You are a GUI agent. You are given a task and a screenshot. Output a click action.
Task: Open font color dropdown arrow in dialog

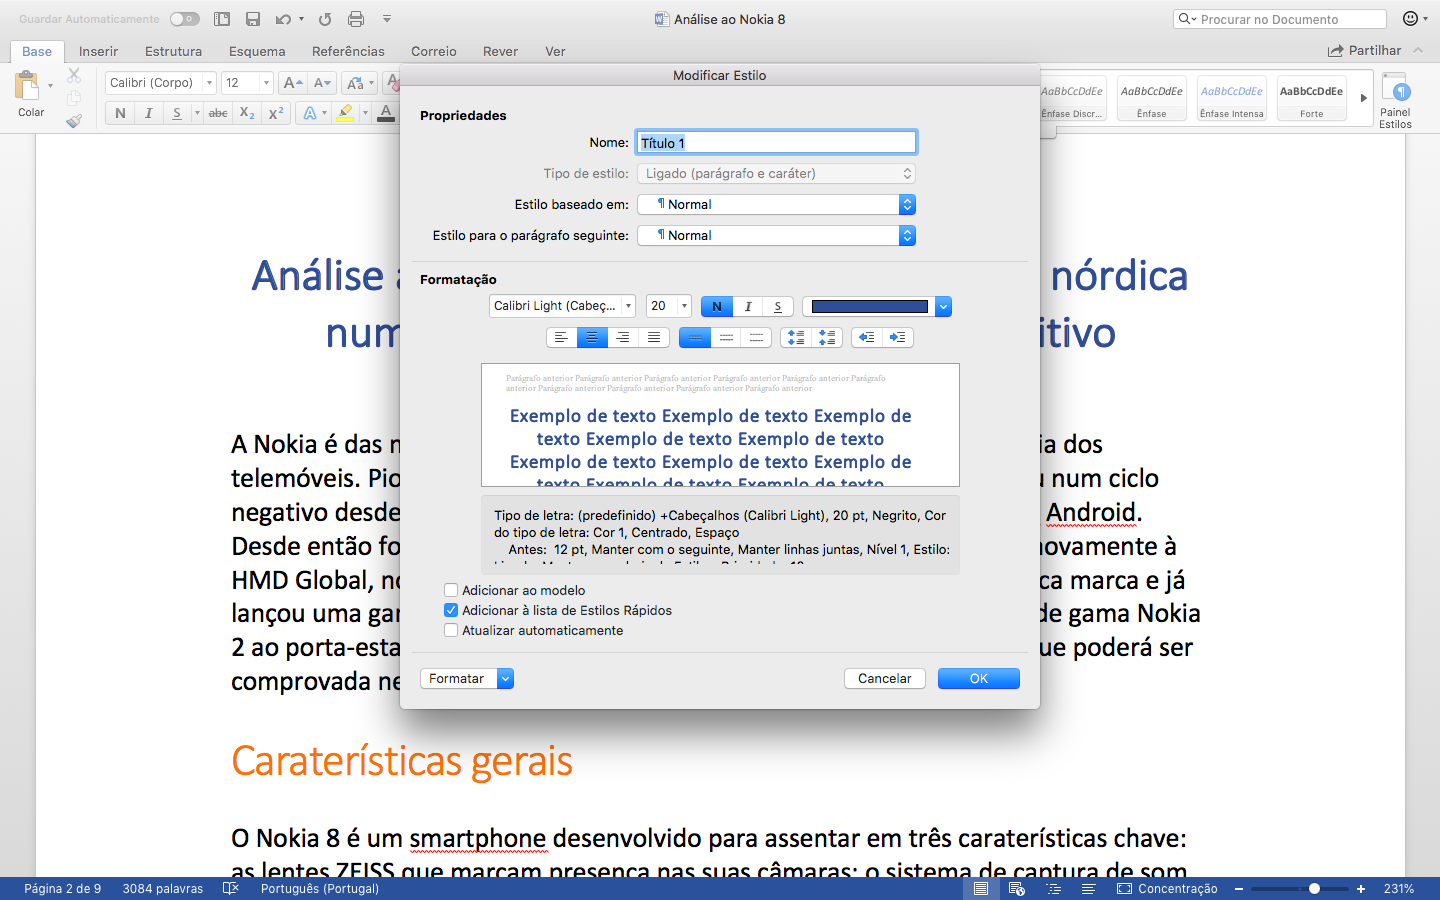tap(943, 307)
